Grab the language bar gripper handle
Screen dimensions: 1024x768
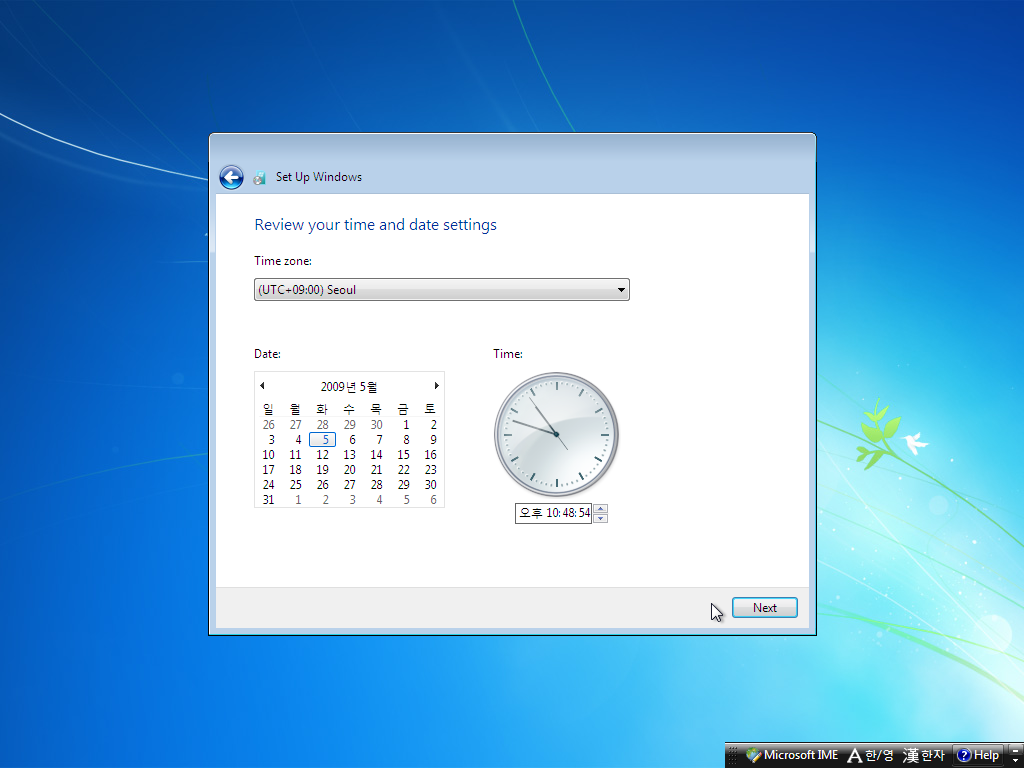point(734,756)
